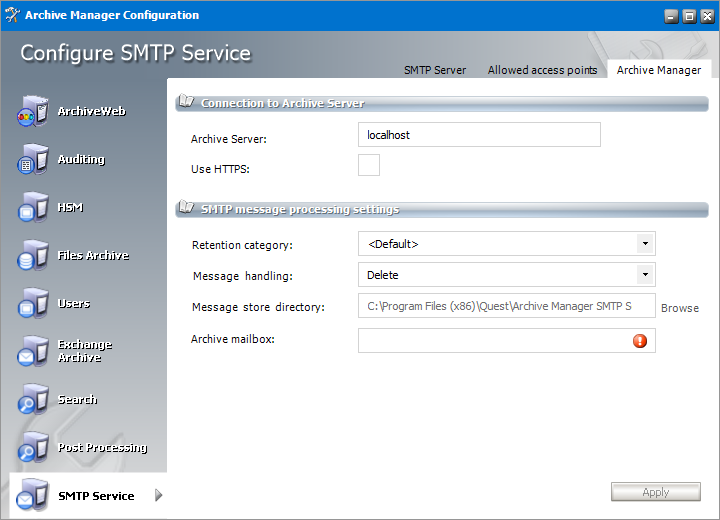Viewport: 720px width, 520px height.
Task: Select the Auditing sidebar icon
Action: tap(33, 160)
